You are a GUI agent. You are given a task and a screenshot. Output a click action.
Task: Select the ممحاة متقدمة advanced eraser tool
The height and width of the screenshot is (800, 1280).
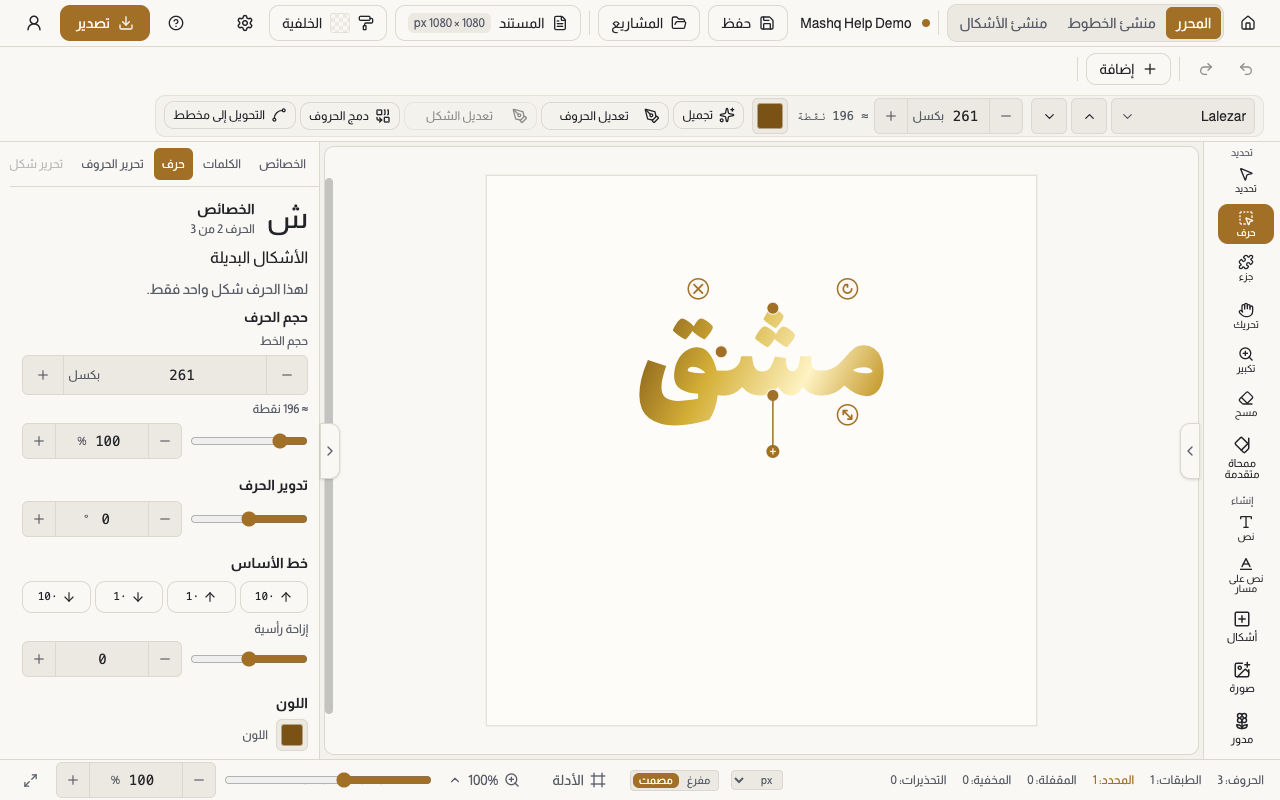point(1242,457)
